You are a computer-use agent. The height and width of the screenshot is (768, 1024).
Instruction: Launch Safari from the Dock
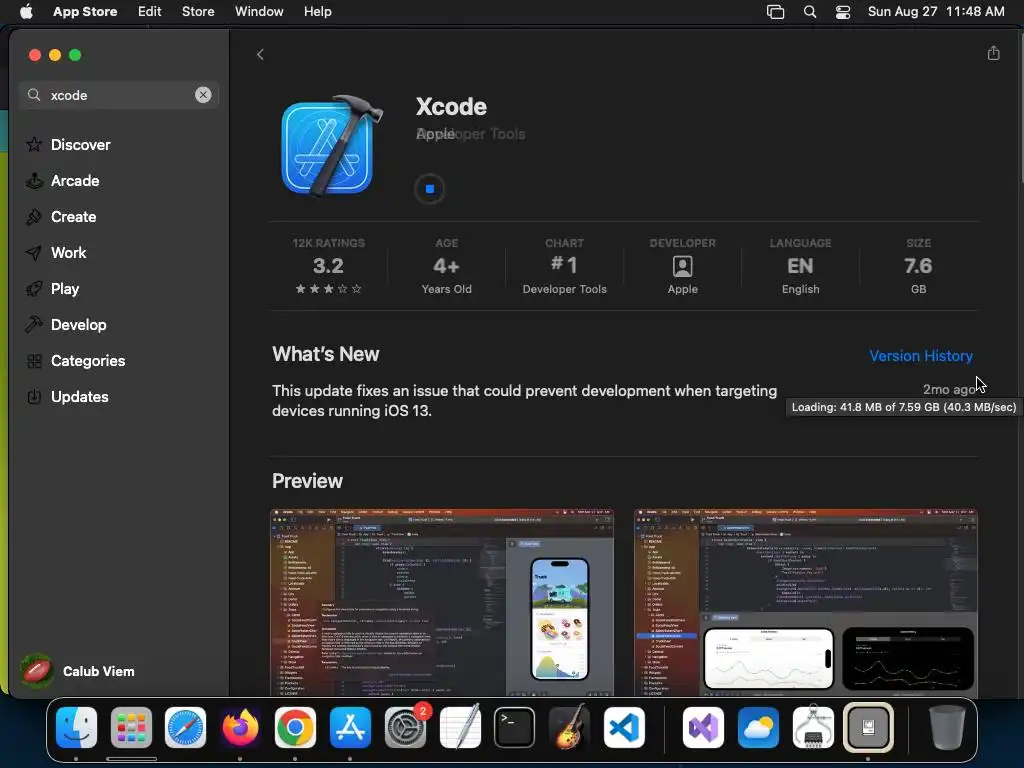click(185, 727)
